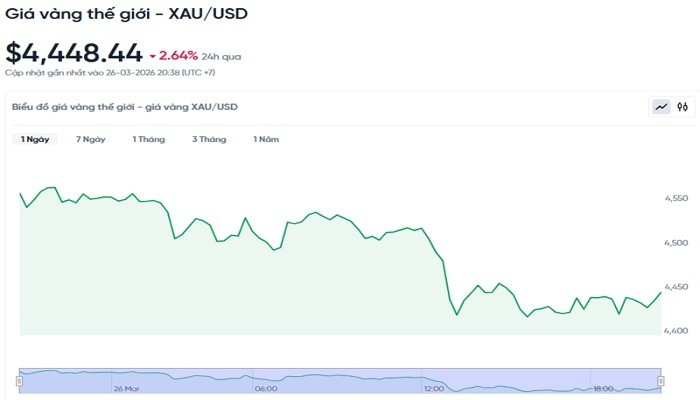Viewport: 700px width, 400px height.
Task: Click the right range slider handle
Action: [661, 380]
